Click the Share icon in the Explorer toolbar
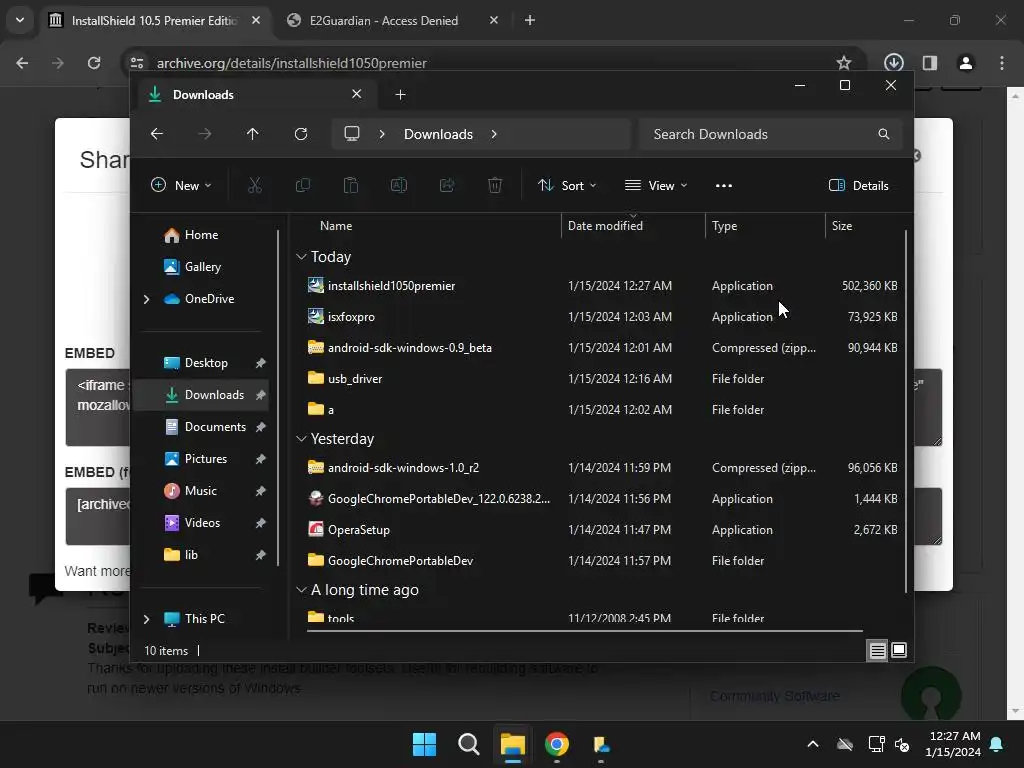 [x=447, y=185]
